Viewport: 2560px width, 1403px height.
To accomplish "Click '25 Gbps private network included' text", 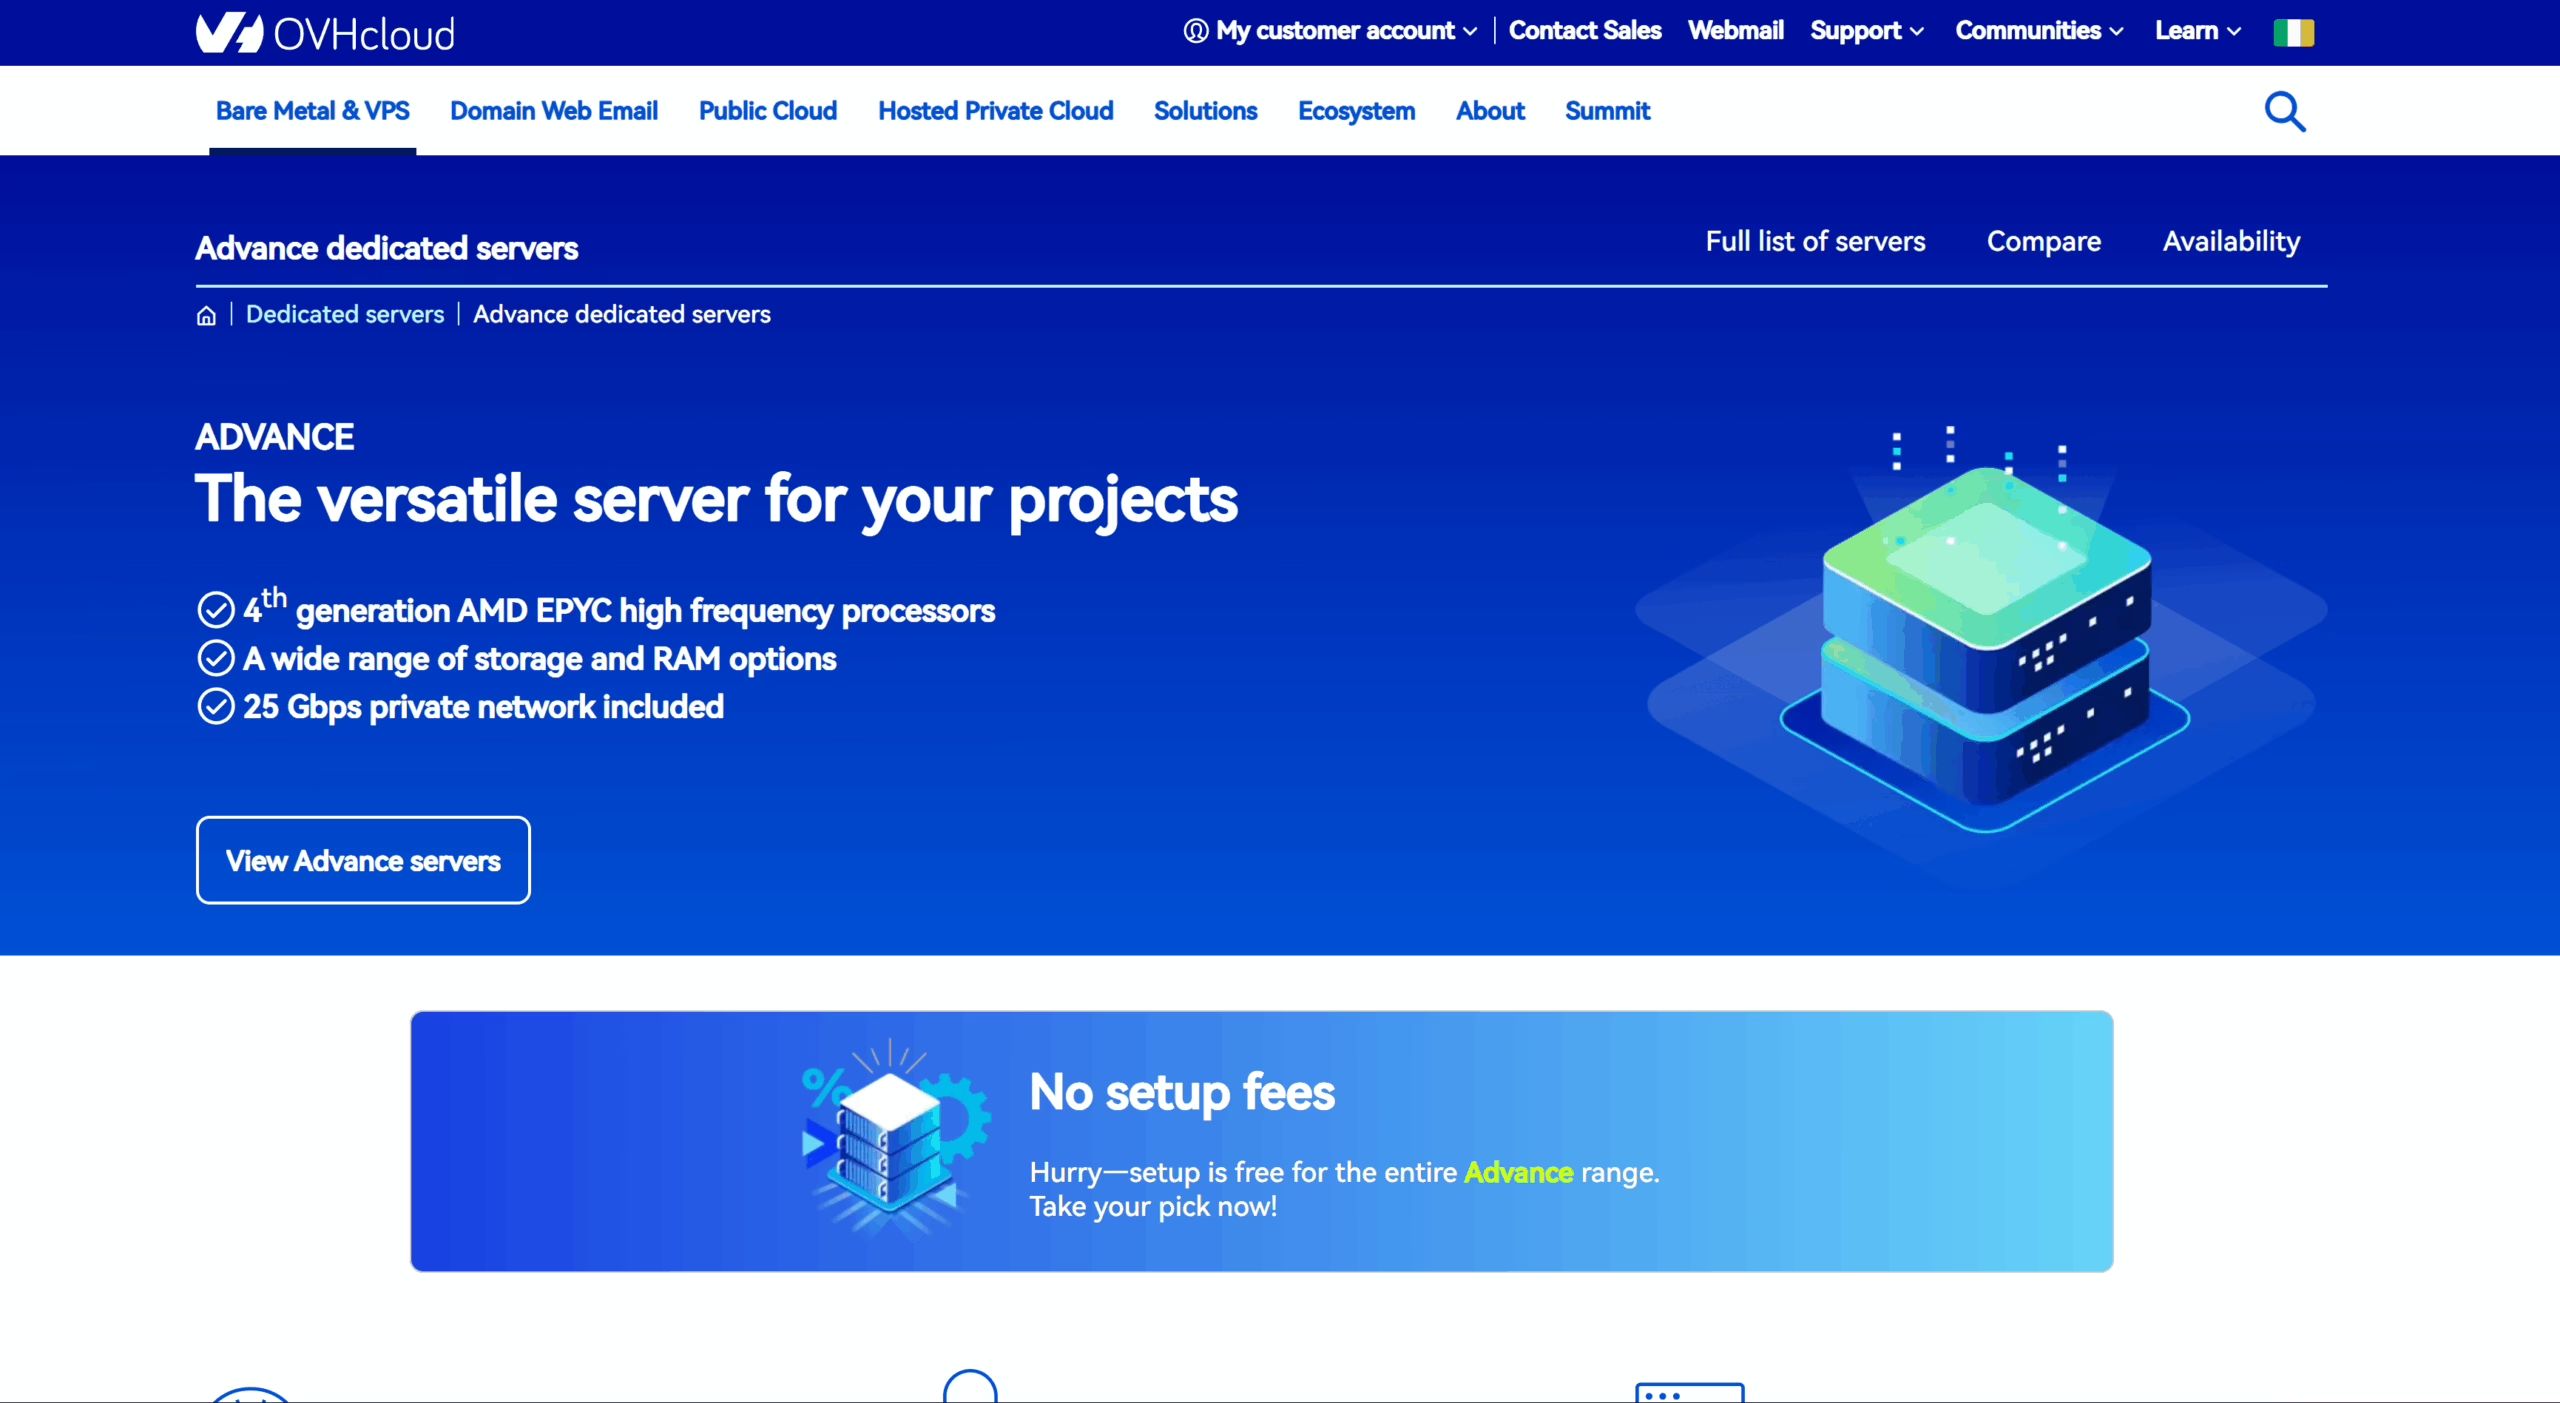I will click(x=484, y=707).
